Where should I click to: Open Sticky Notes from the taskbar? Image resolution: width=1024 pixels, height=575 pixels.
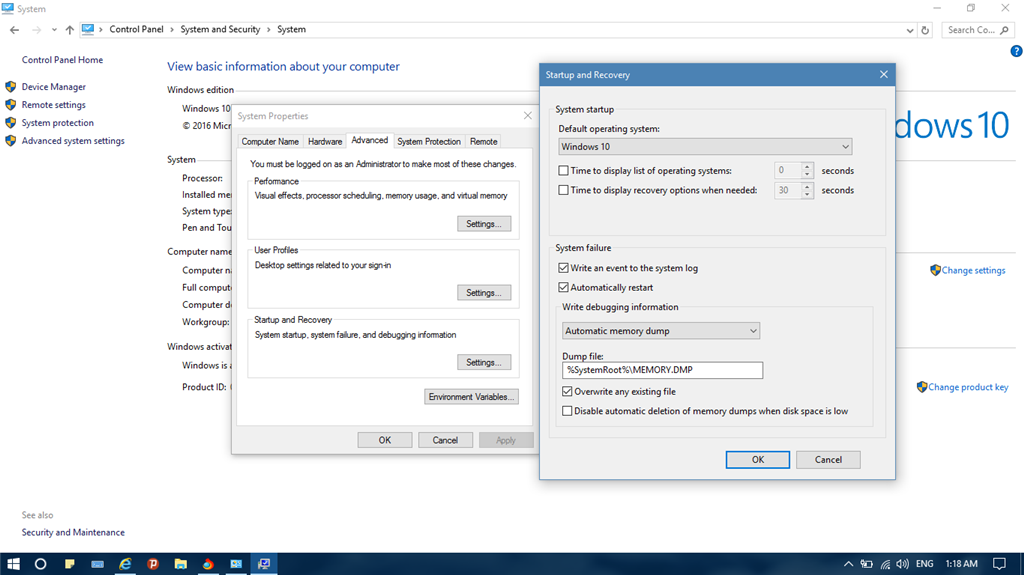click(69, 563)
